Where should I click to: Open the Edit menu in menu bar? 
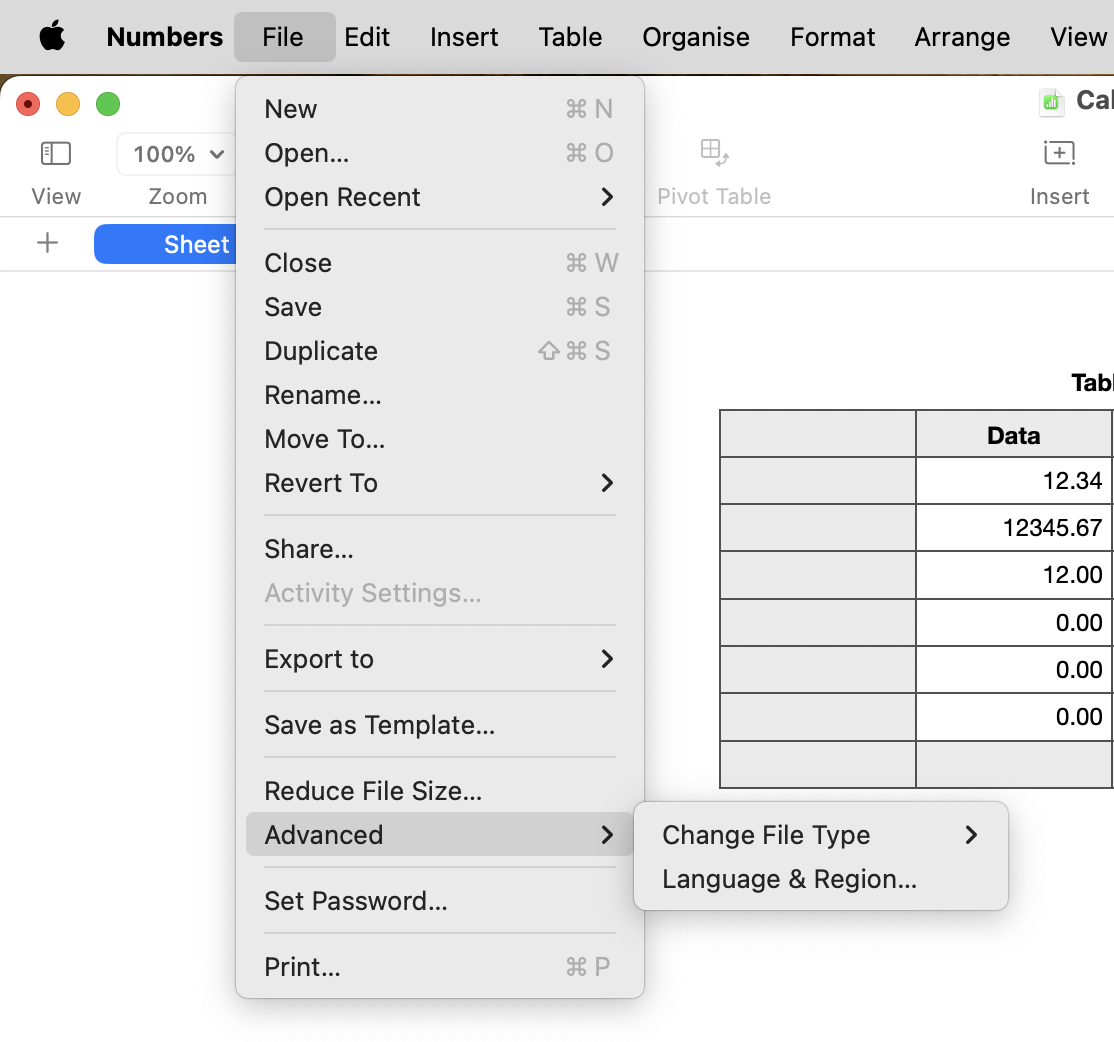(x=367, y=37)
